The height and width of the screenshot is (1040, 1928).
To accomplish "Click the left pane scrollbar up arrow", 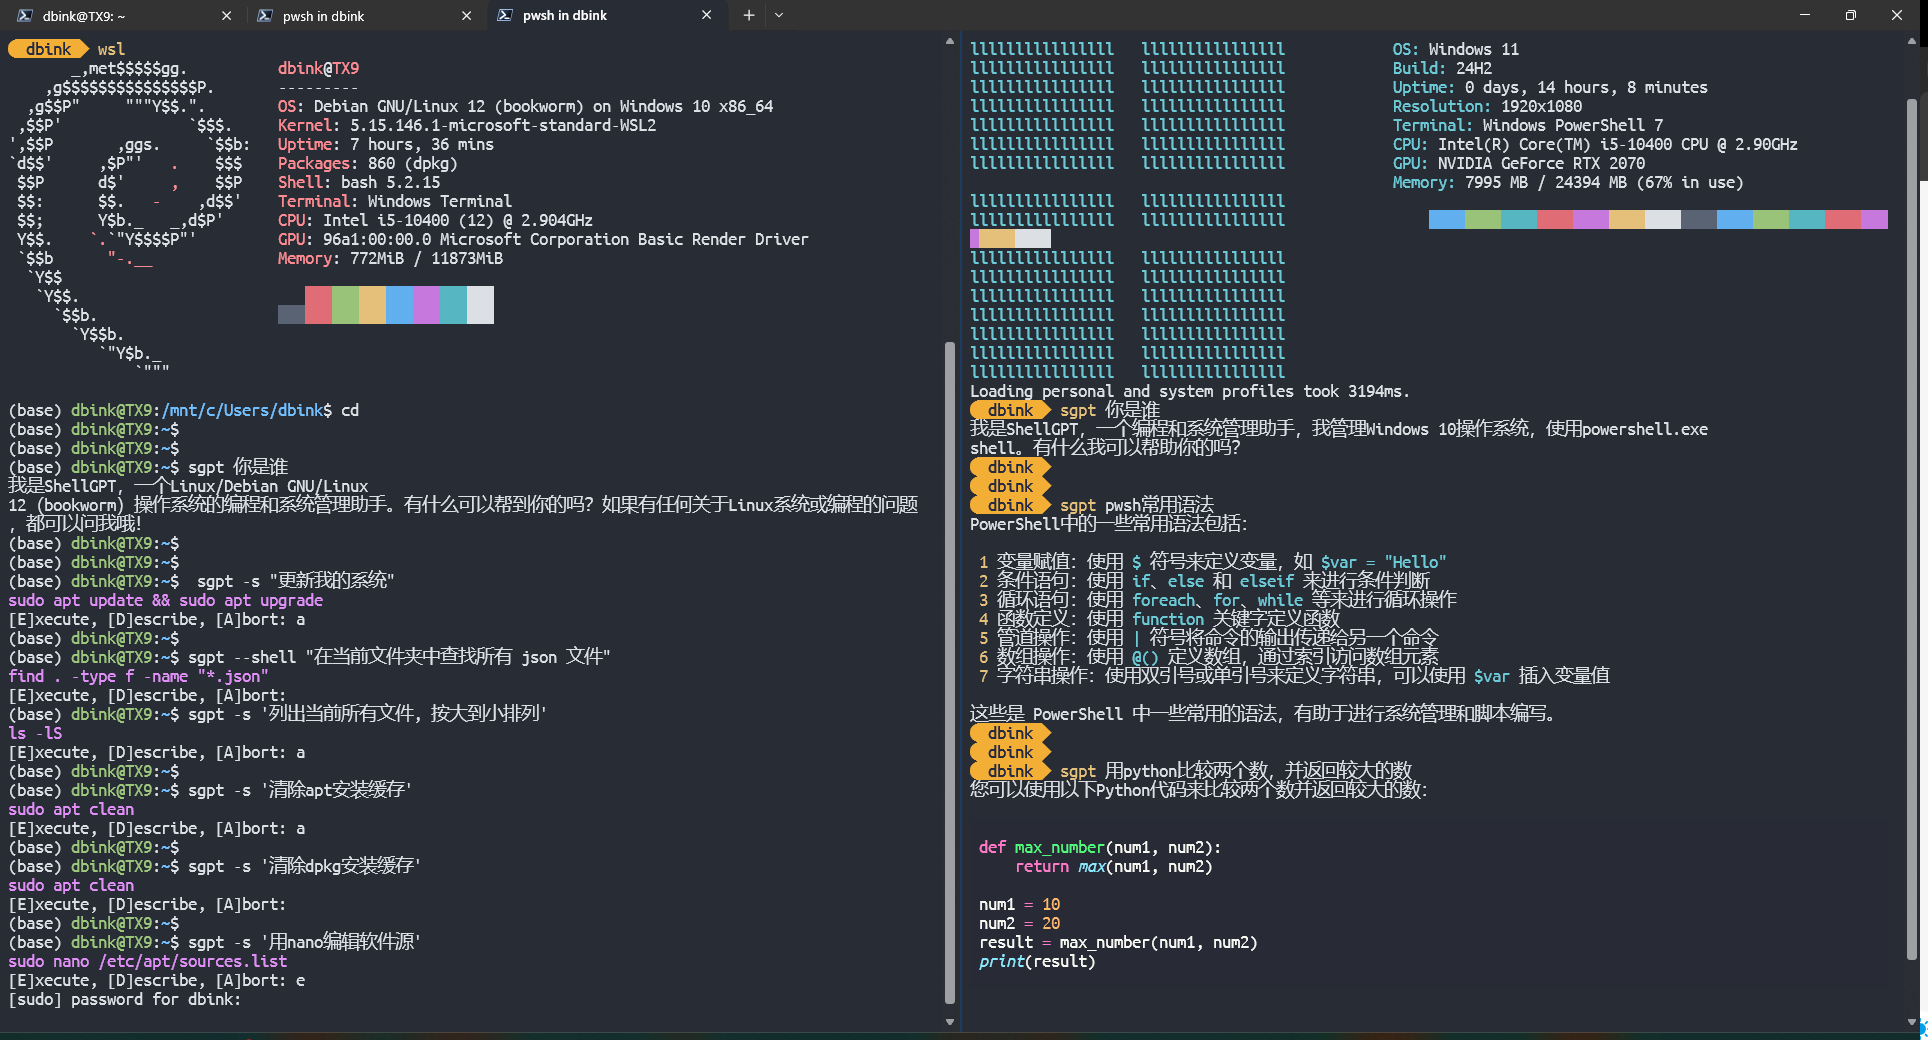I will coord(949,42).
